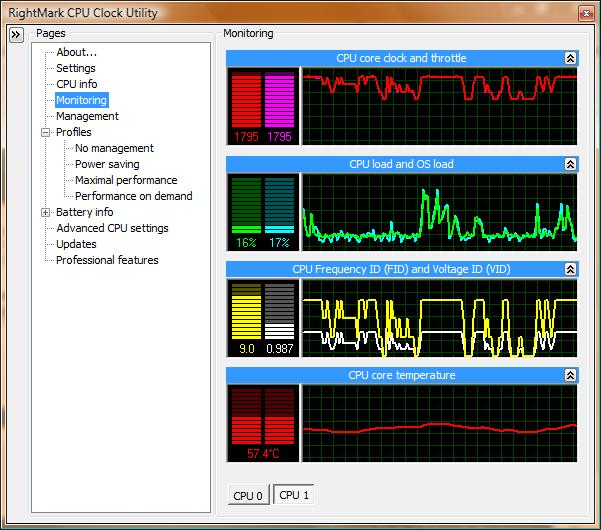Click the white VID bar meter
The height and width of the screenshot is (530, 601).
click(x=279, y=311)
